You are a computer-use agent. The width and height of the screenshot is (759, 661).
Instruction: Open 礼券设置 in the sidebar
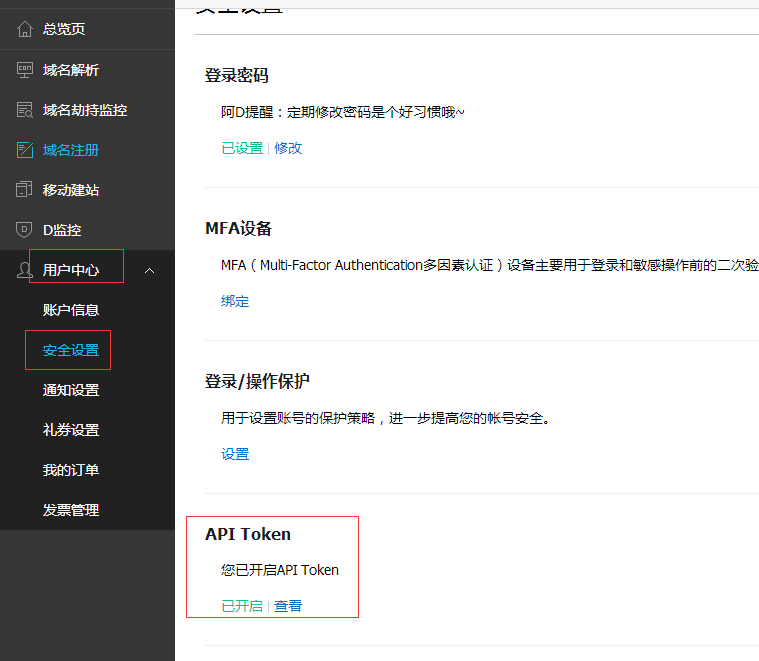click(71, 430)
